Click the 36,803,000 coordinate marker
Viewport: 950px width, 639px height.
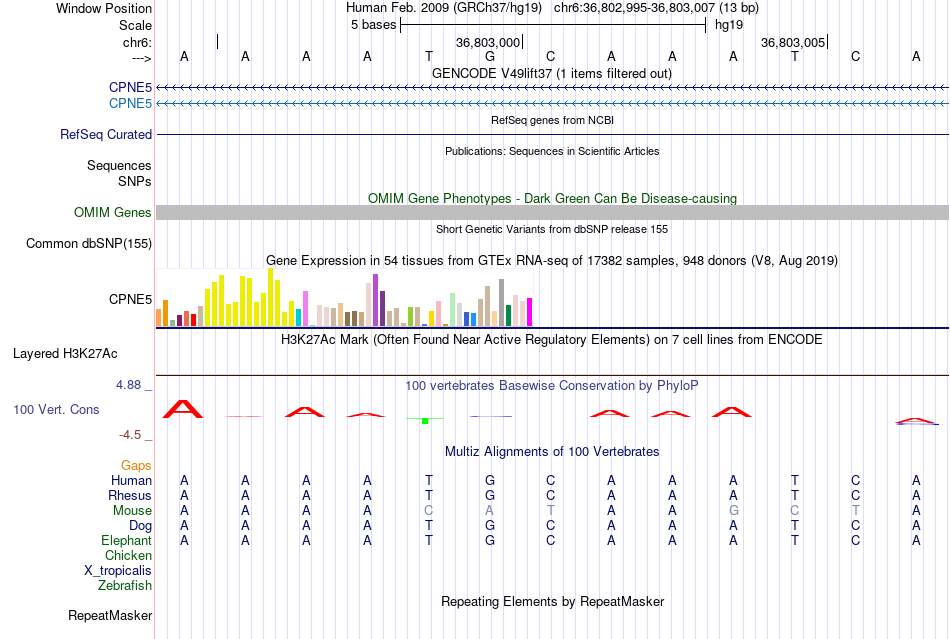tap(488, 42)
